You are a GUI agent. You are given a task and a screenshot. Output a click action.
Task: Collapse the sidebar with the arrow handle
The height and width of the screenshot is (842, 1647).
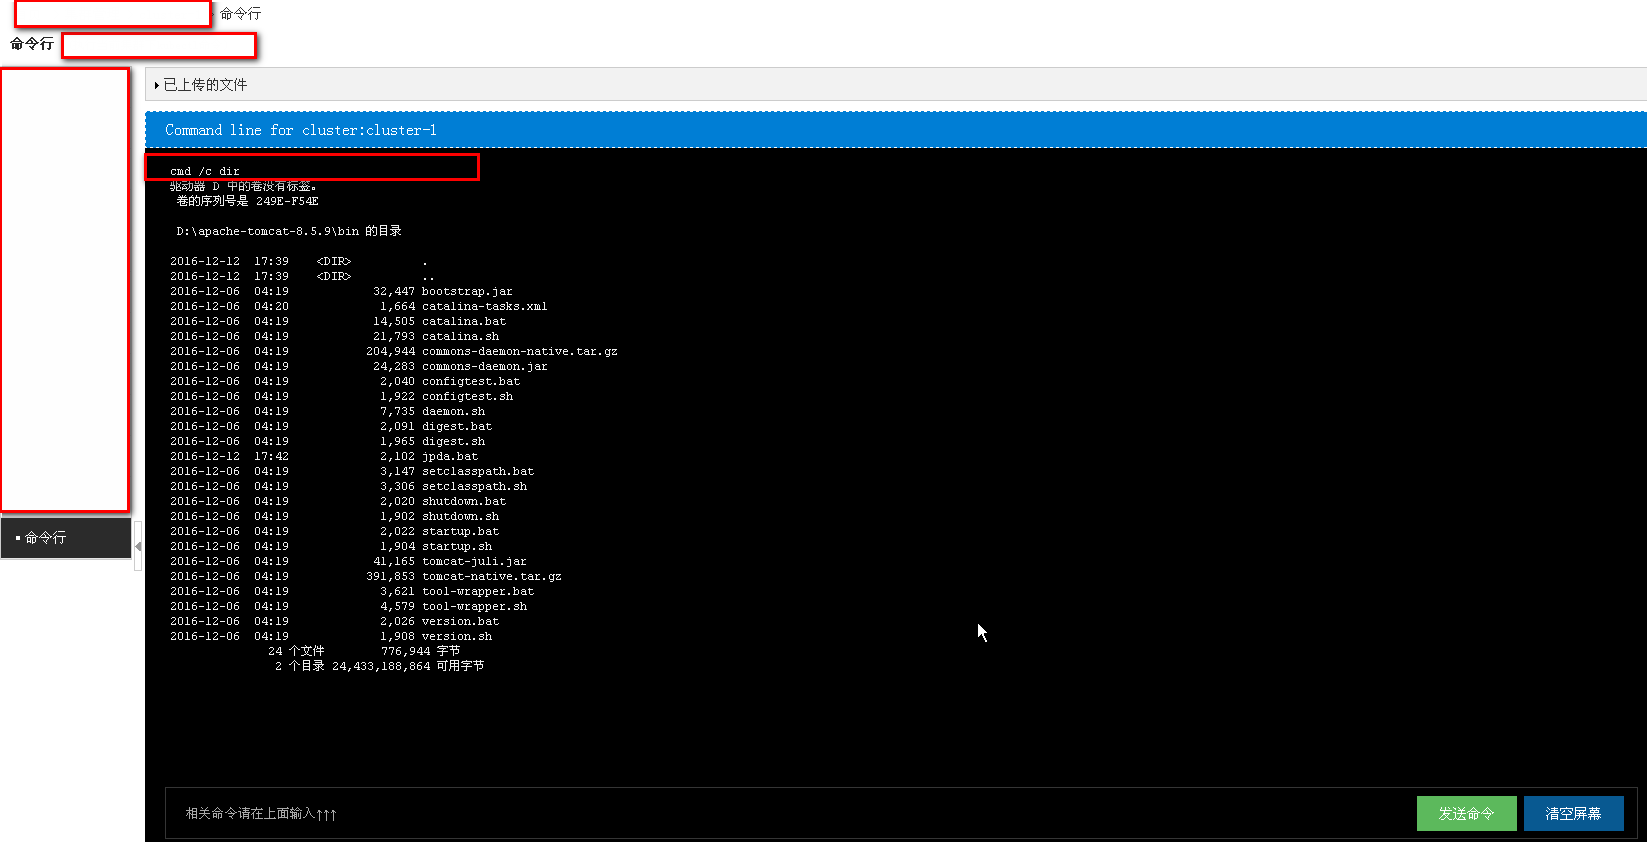pos(138,546)
